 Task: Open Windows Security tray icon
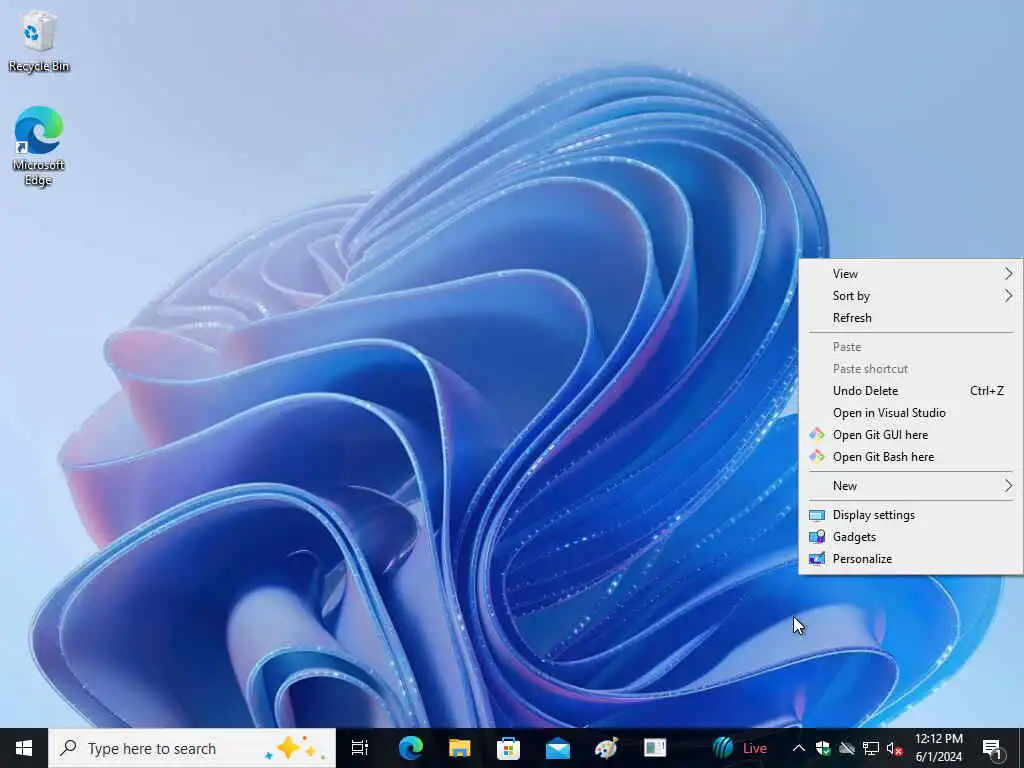tap(823, 748)
